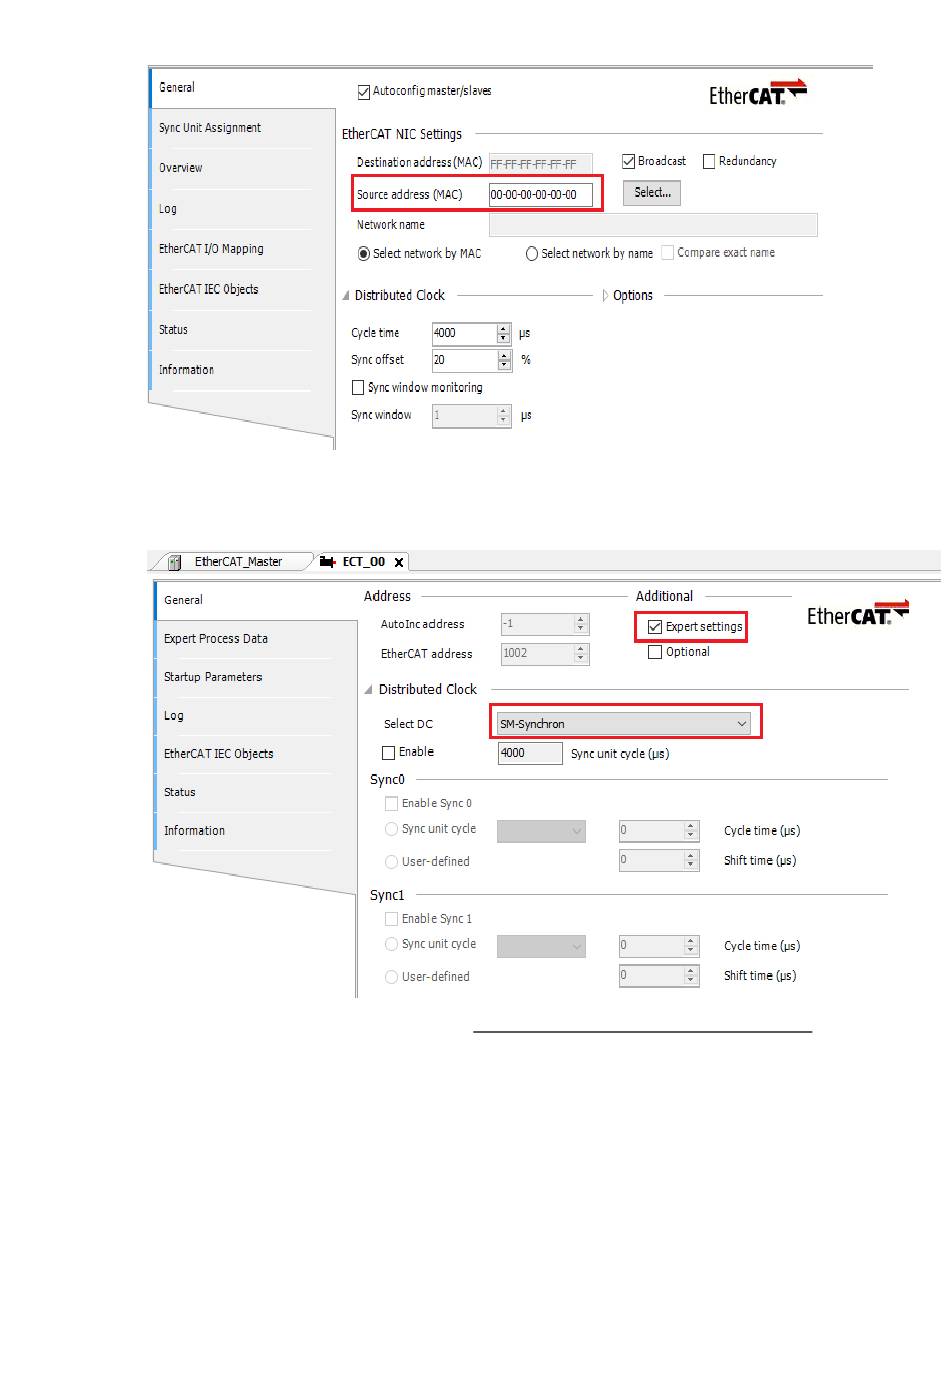Image resolution: width=950 pixels, height=1387 pixels.
Task: Select Sync0 Sync unit cycle radio
Action: pyautogui.click(x=392, y=829)
